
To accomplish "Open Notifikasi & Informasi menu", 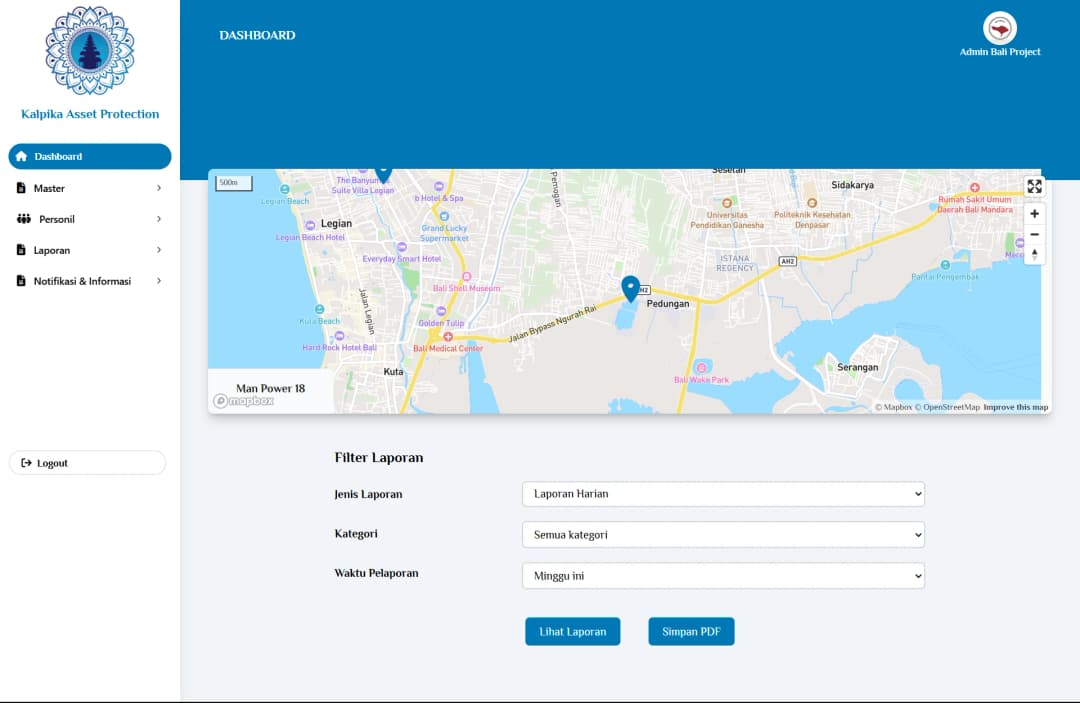I will [x=89, y=281].
